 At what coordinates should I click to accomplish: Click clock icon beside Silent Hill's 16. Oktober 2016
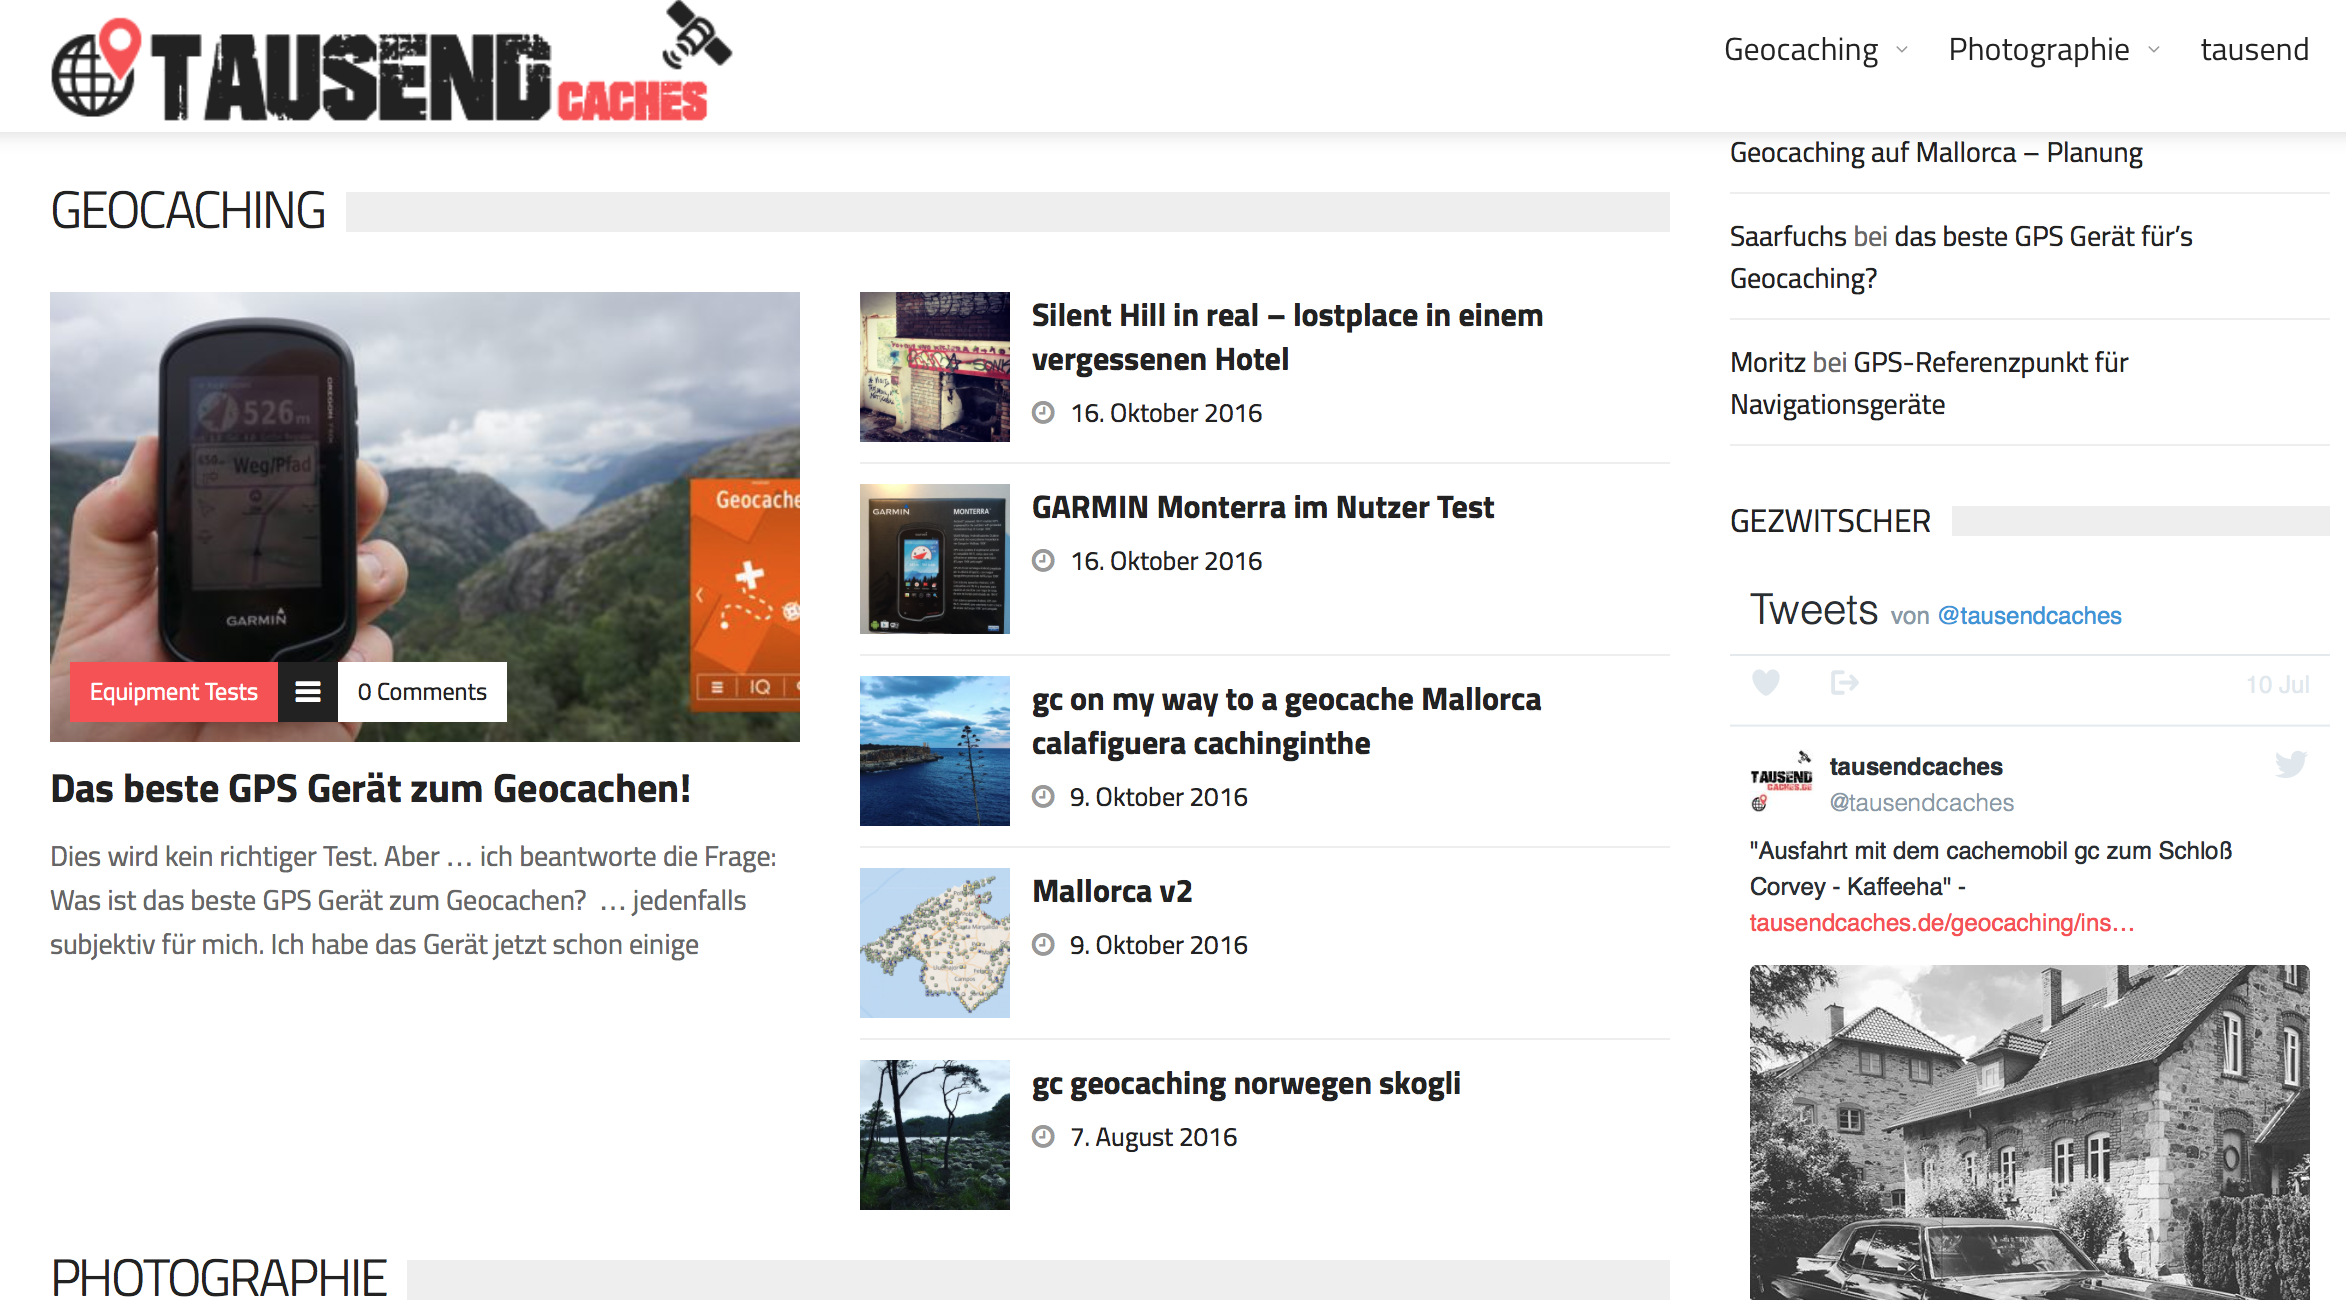[1043, 413]
